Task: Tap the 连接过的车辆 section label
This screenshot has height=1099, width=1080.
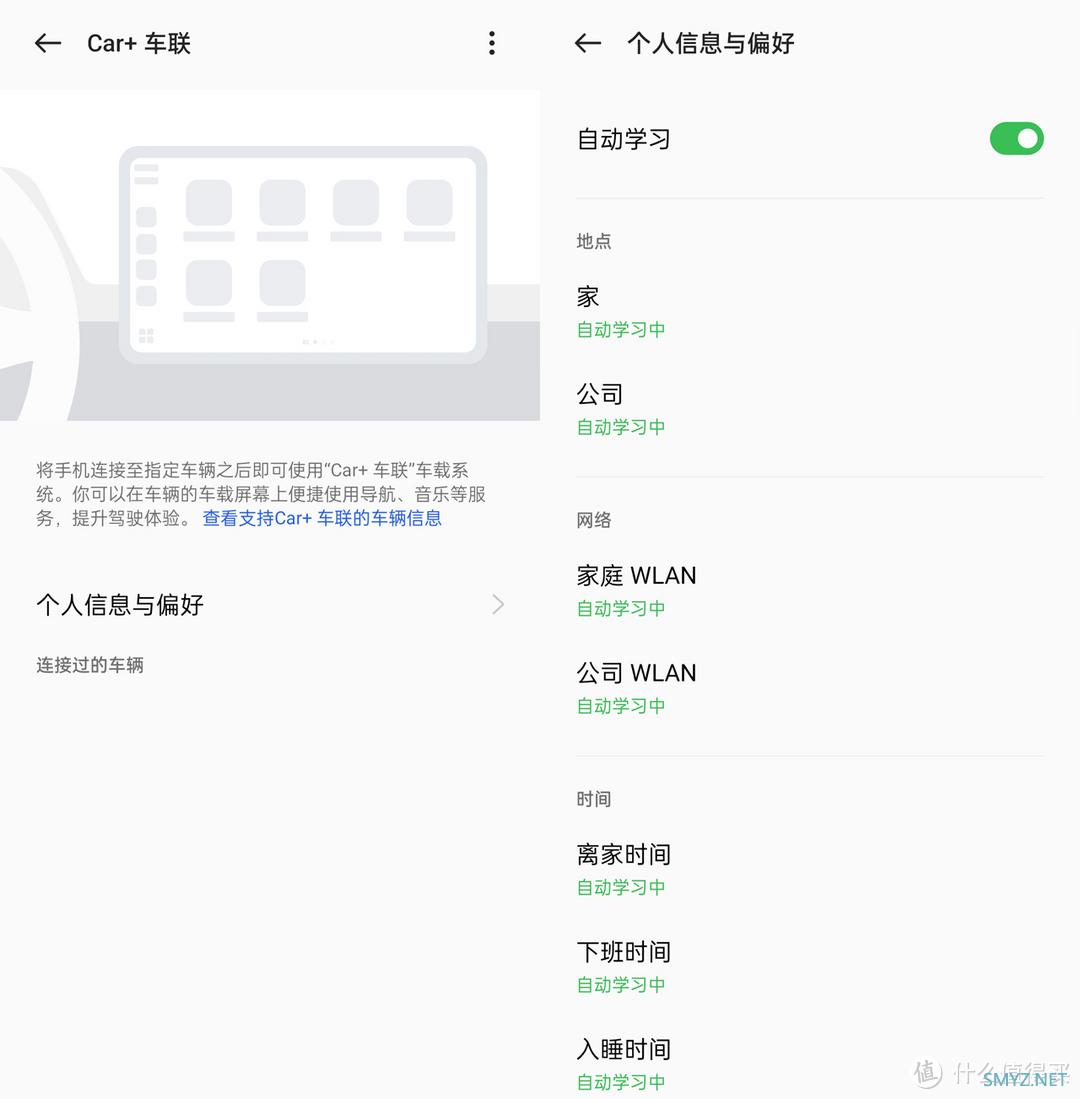Action: 90,665
